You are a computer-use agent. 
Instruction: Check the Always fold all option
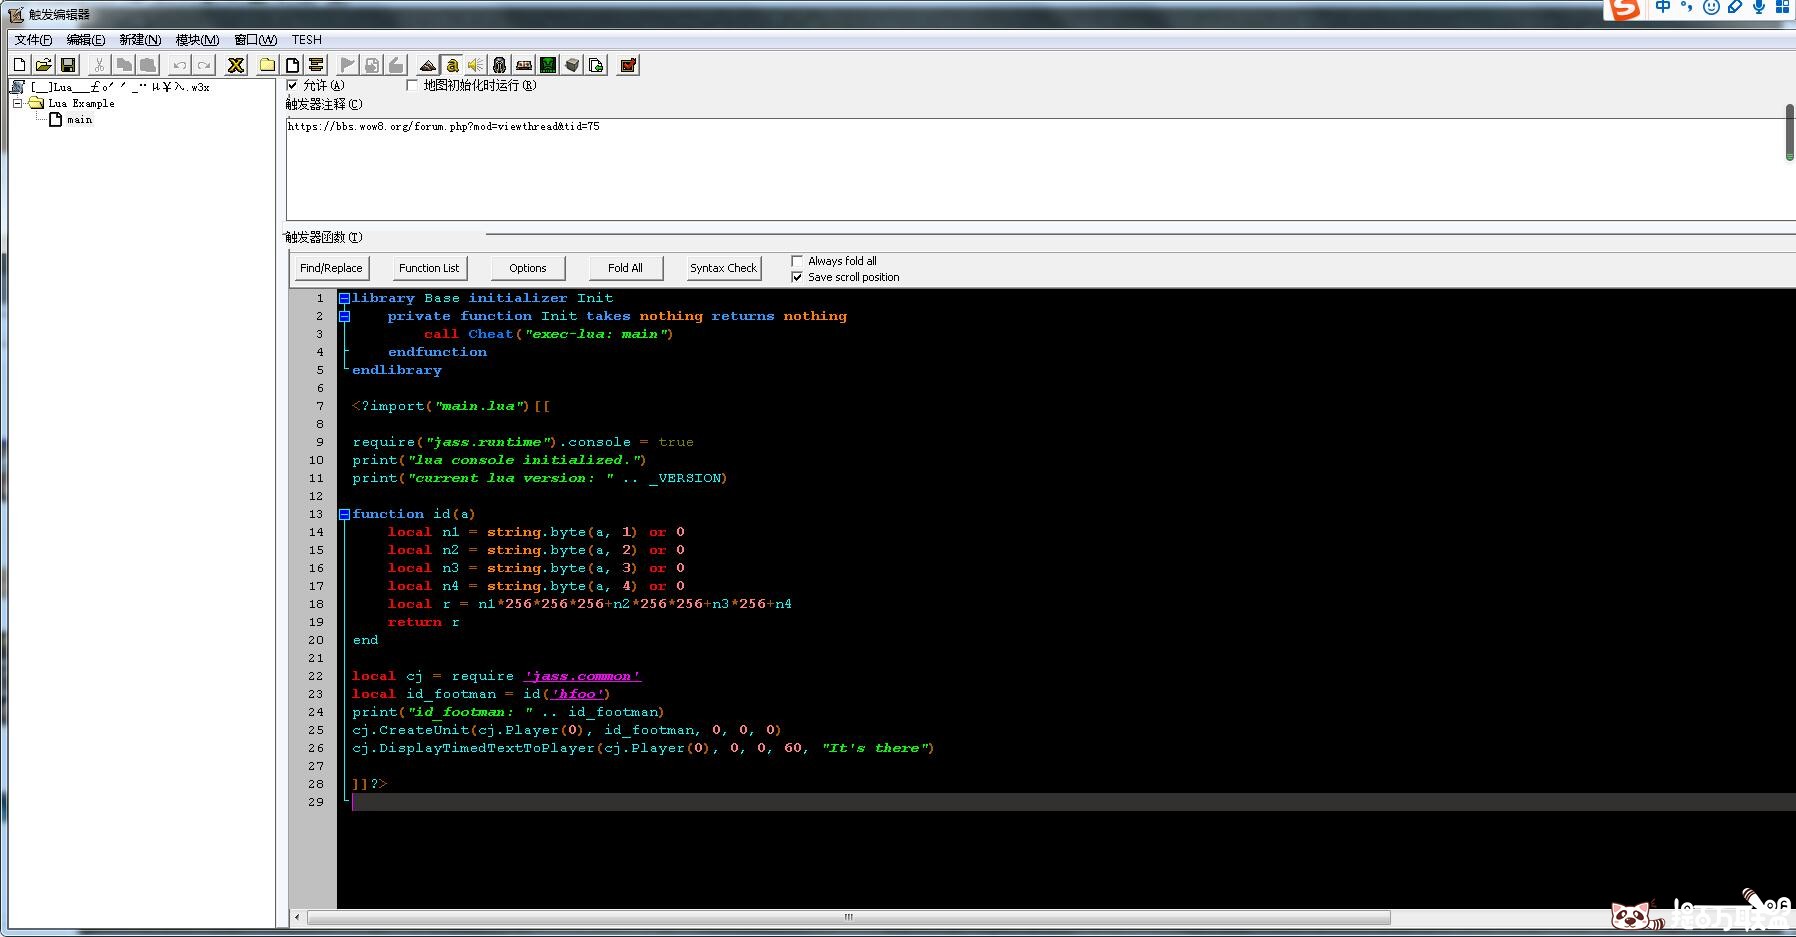tap(797, 261)
